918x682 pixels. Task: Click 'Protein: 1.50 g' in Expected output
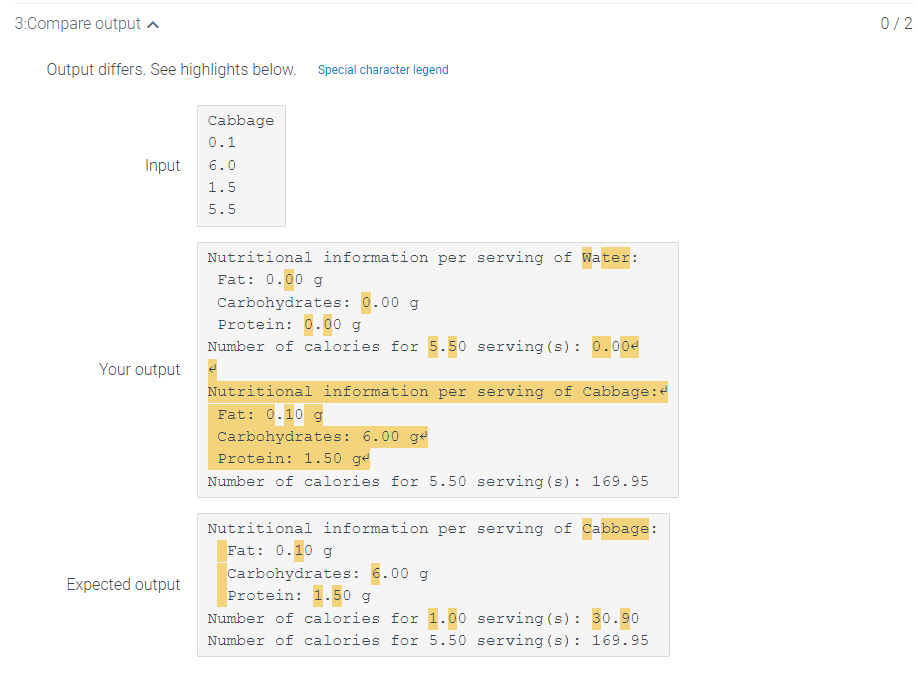point(299,596)
